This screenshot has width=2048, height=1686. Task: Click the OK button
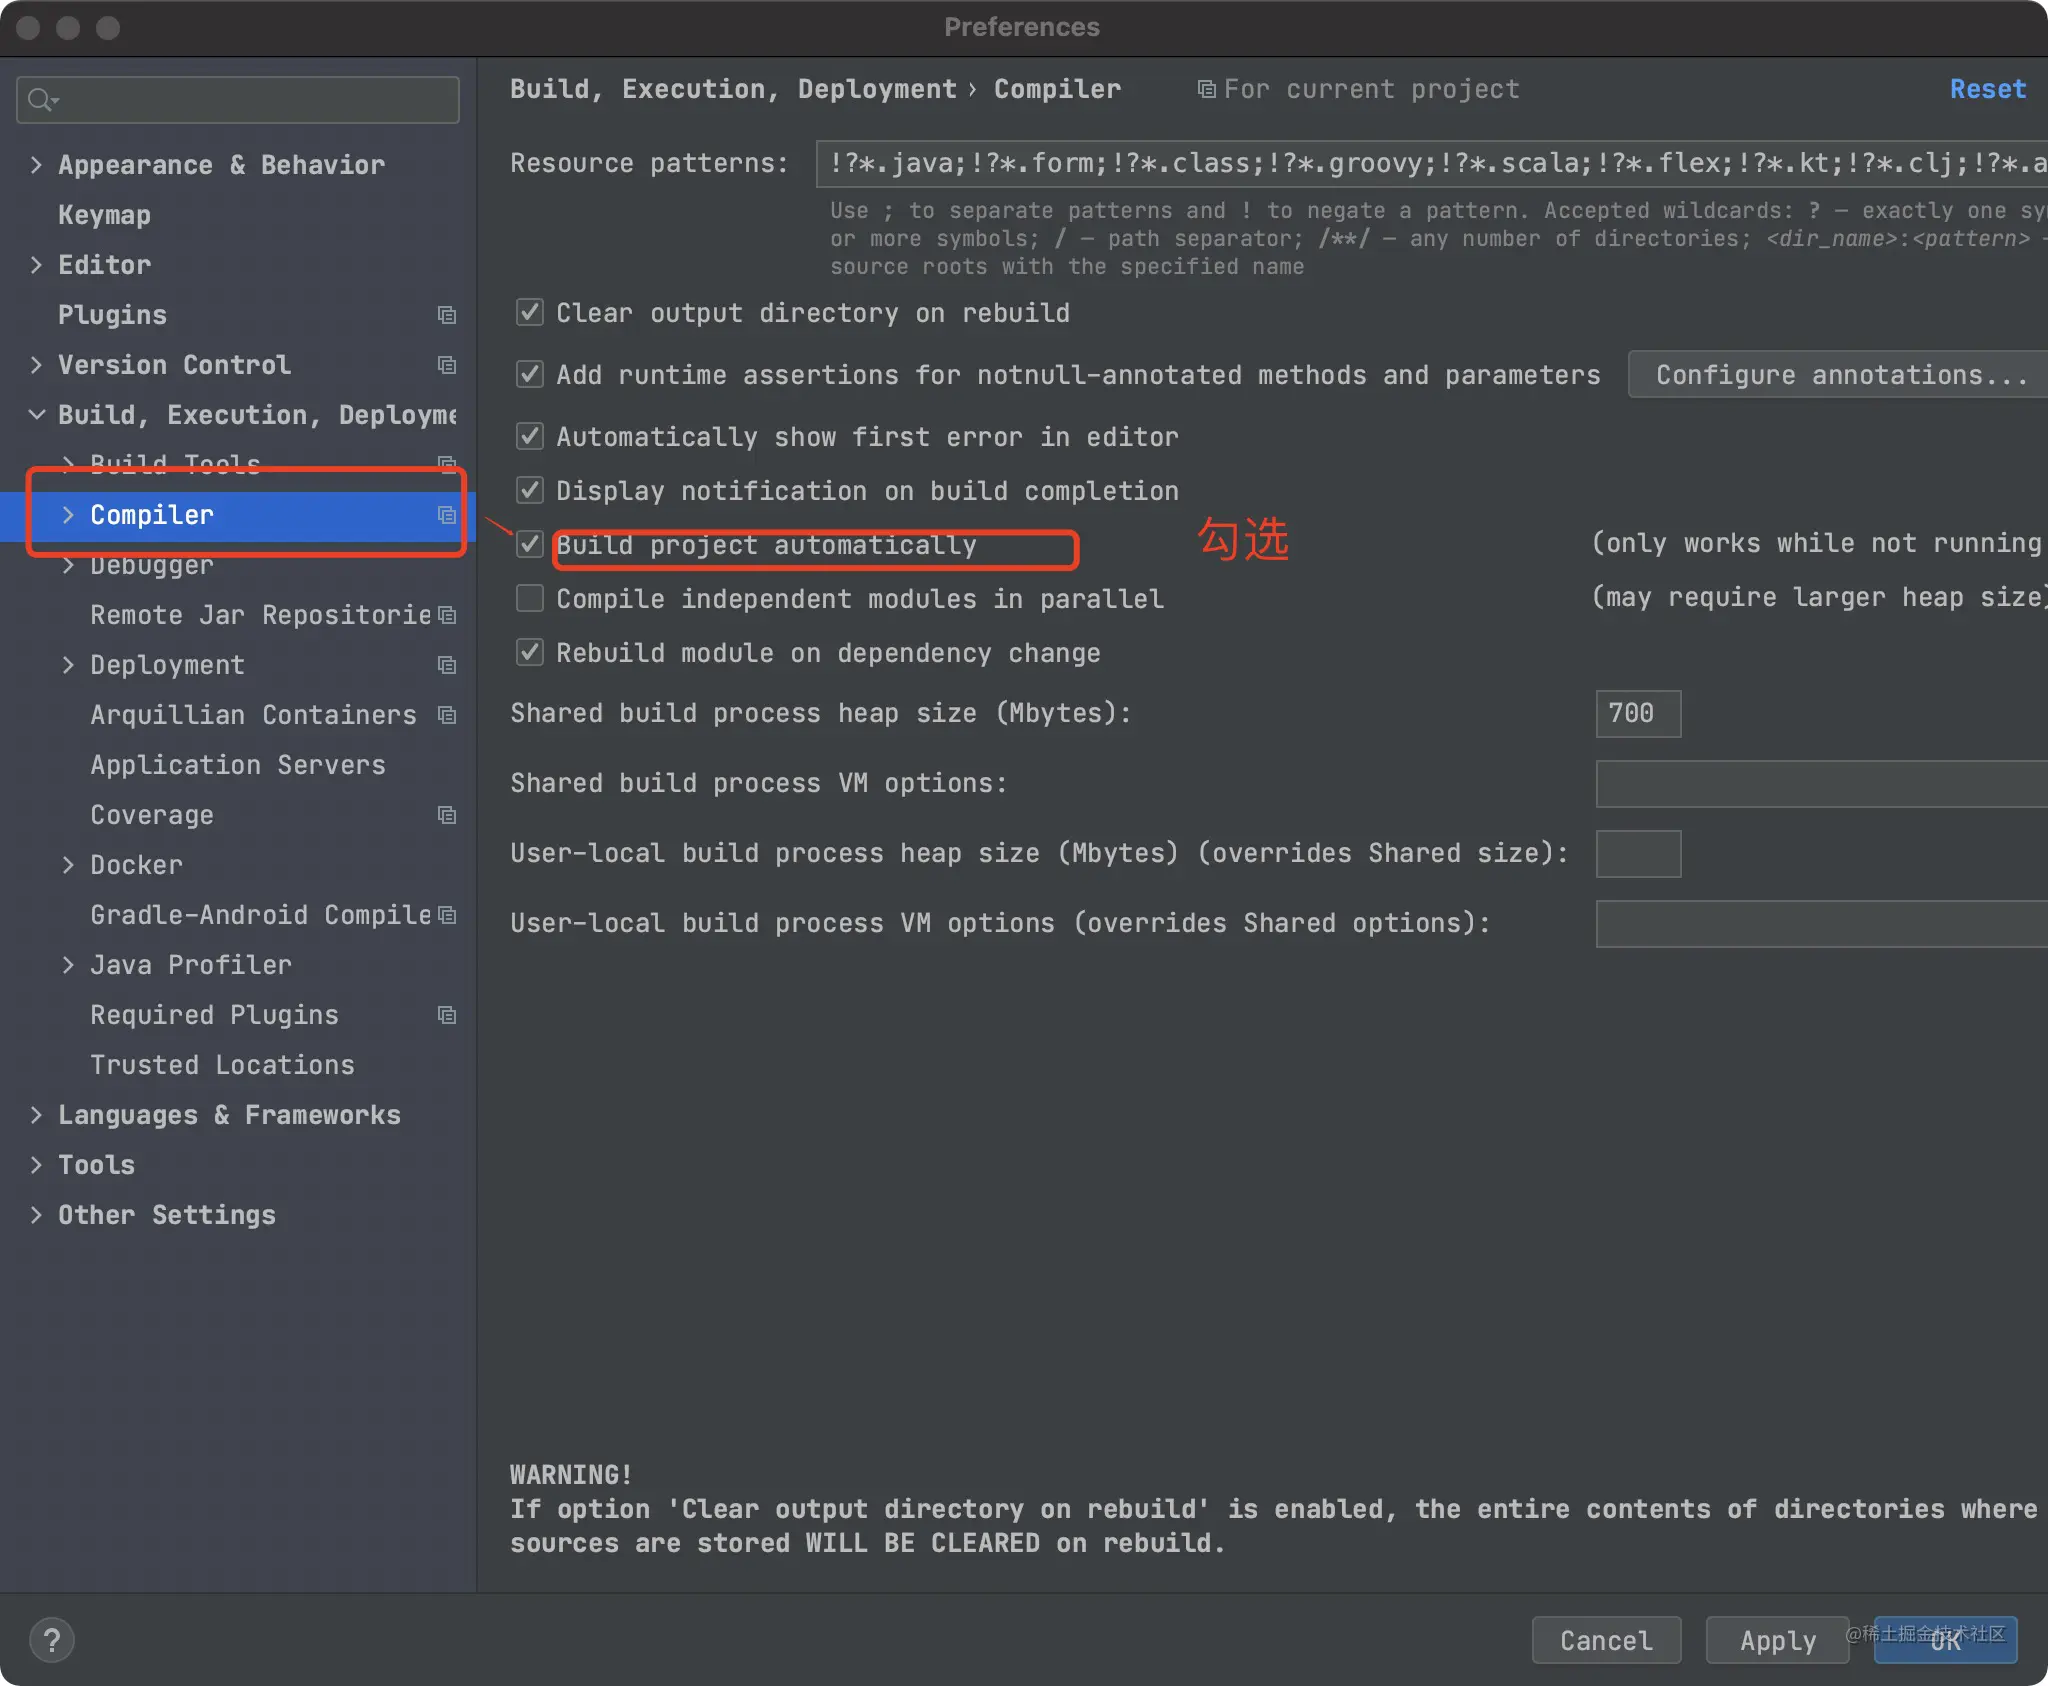1945,1640
